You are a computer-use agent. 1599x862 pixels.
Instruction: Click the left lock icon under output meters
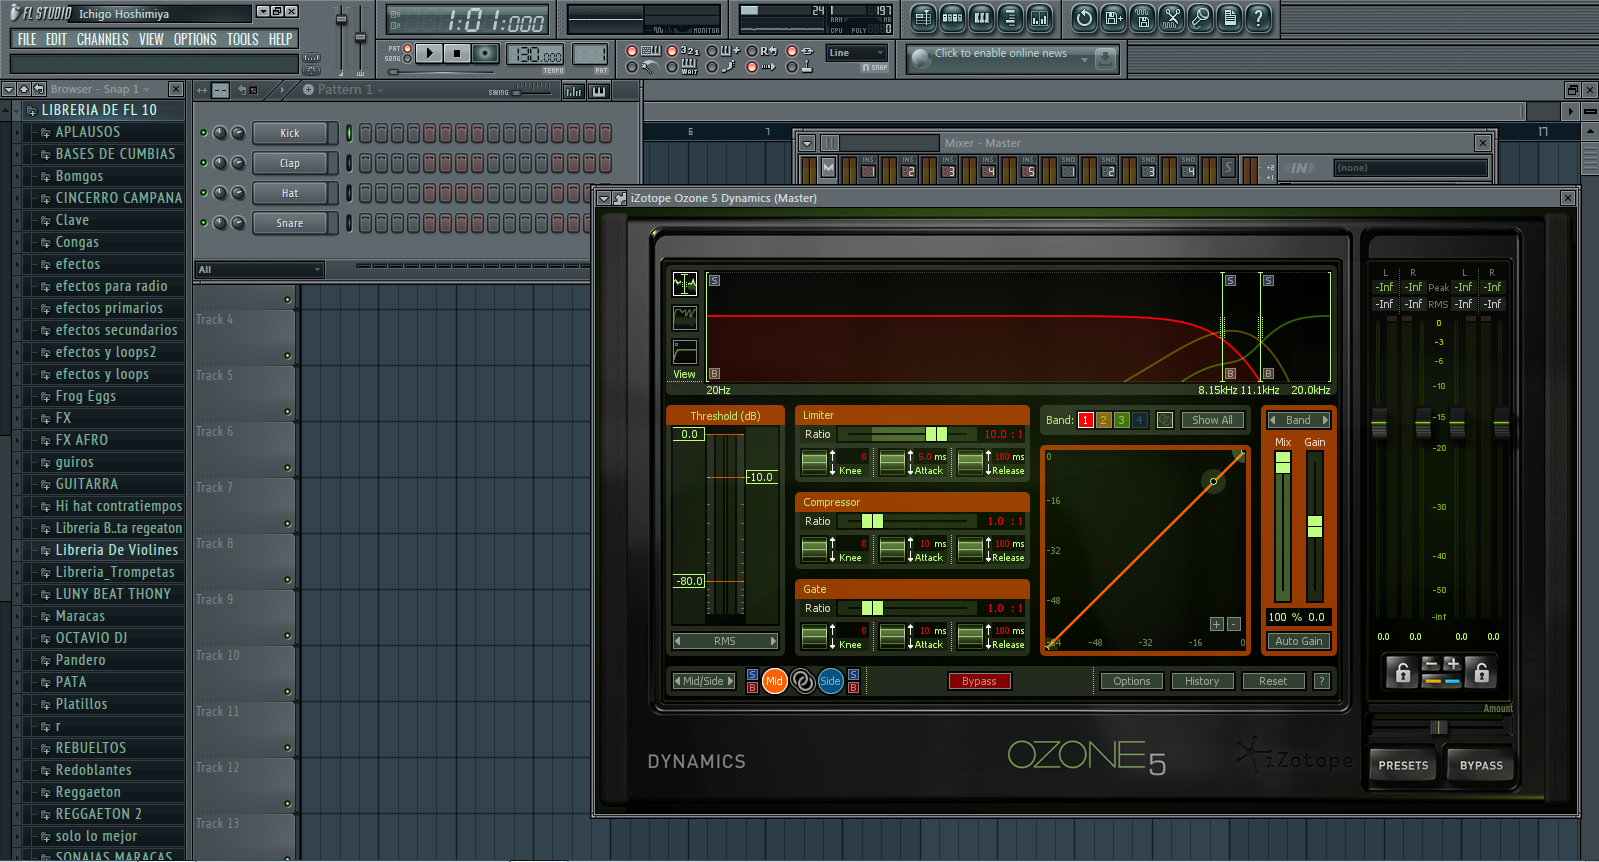click(x=1403, y=673)
